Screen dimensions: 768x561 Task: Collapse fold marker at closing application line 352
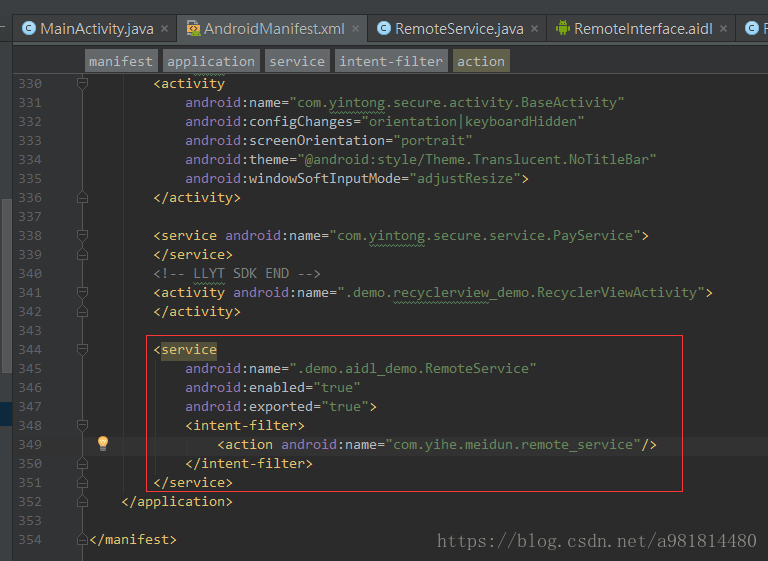[82, 502]
